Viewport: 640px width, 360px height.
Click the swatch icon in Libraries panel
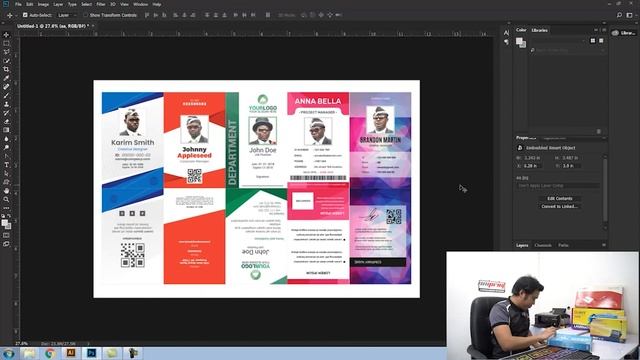[x=520, y=42]
